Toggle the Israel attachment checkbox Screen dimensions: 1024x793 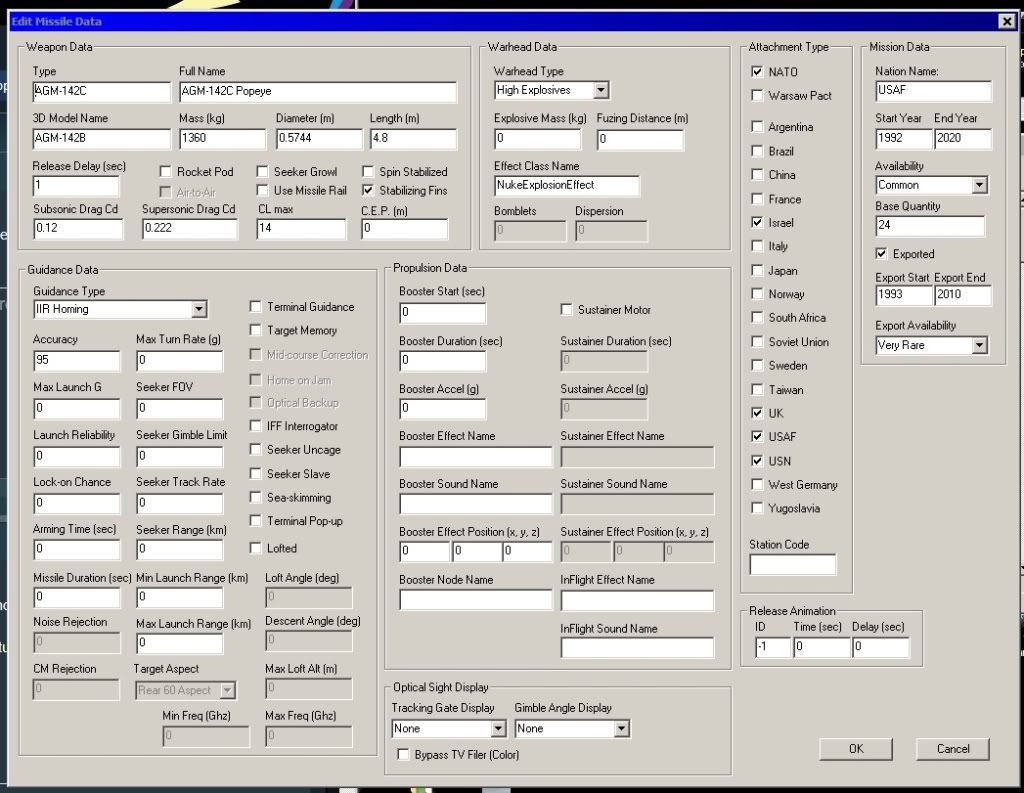[x=757, y=222]
